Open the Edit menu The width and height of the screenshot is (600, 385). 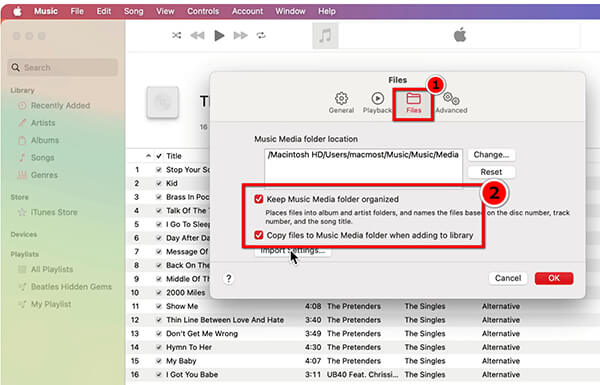point(104,11)
